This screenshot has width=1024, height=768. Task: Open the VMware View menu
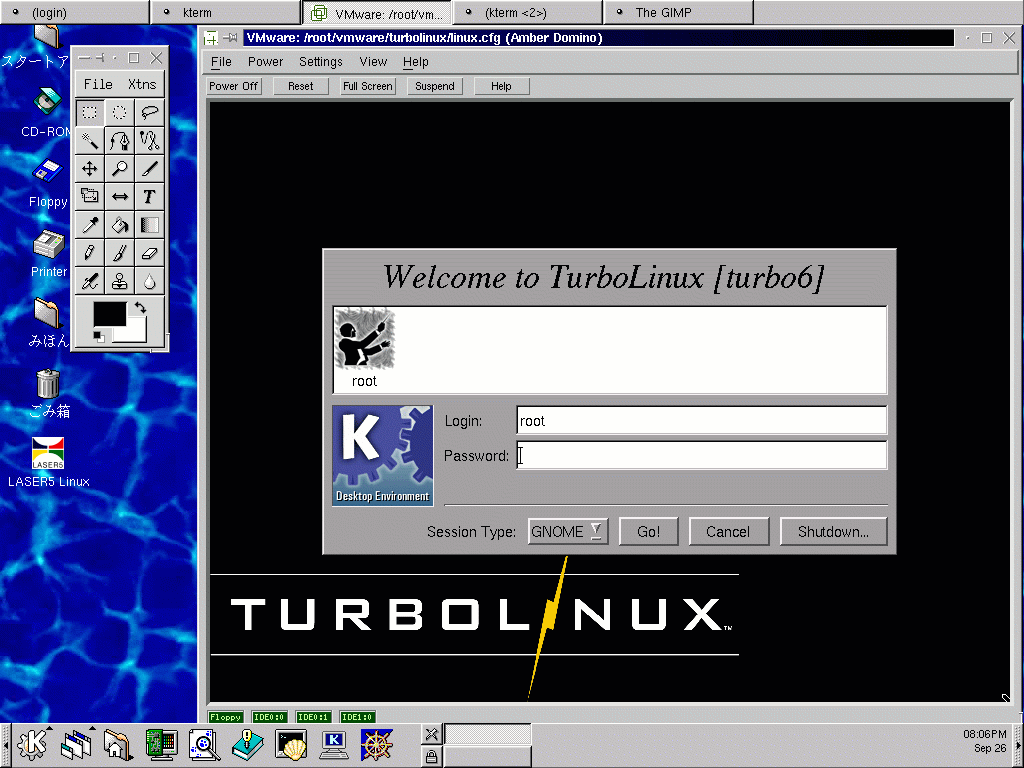coord(373,62)
